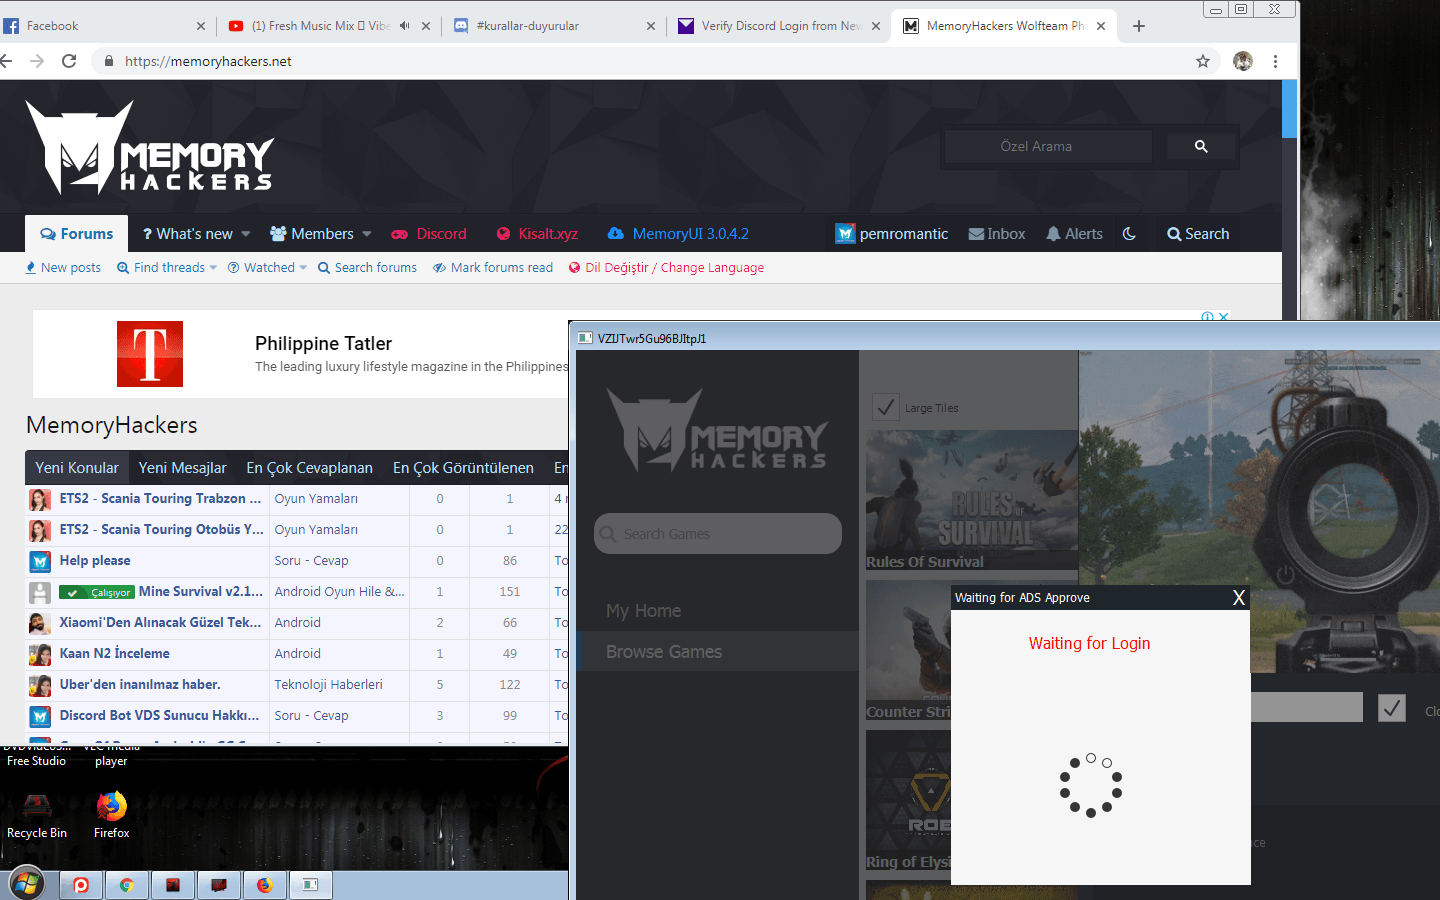Open the Windows Start orb

(27, 884)
